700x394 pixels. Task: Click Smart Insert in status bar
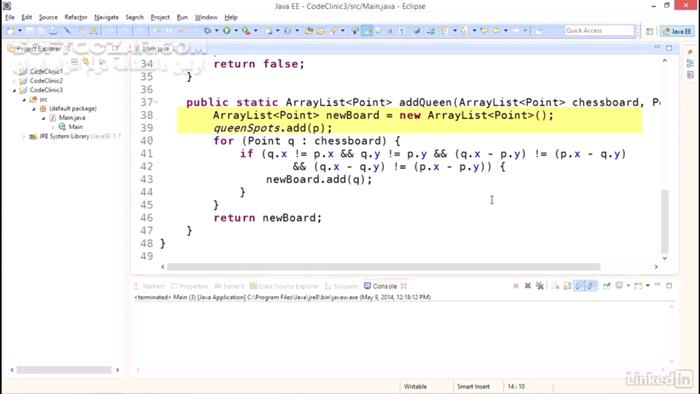473,386
